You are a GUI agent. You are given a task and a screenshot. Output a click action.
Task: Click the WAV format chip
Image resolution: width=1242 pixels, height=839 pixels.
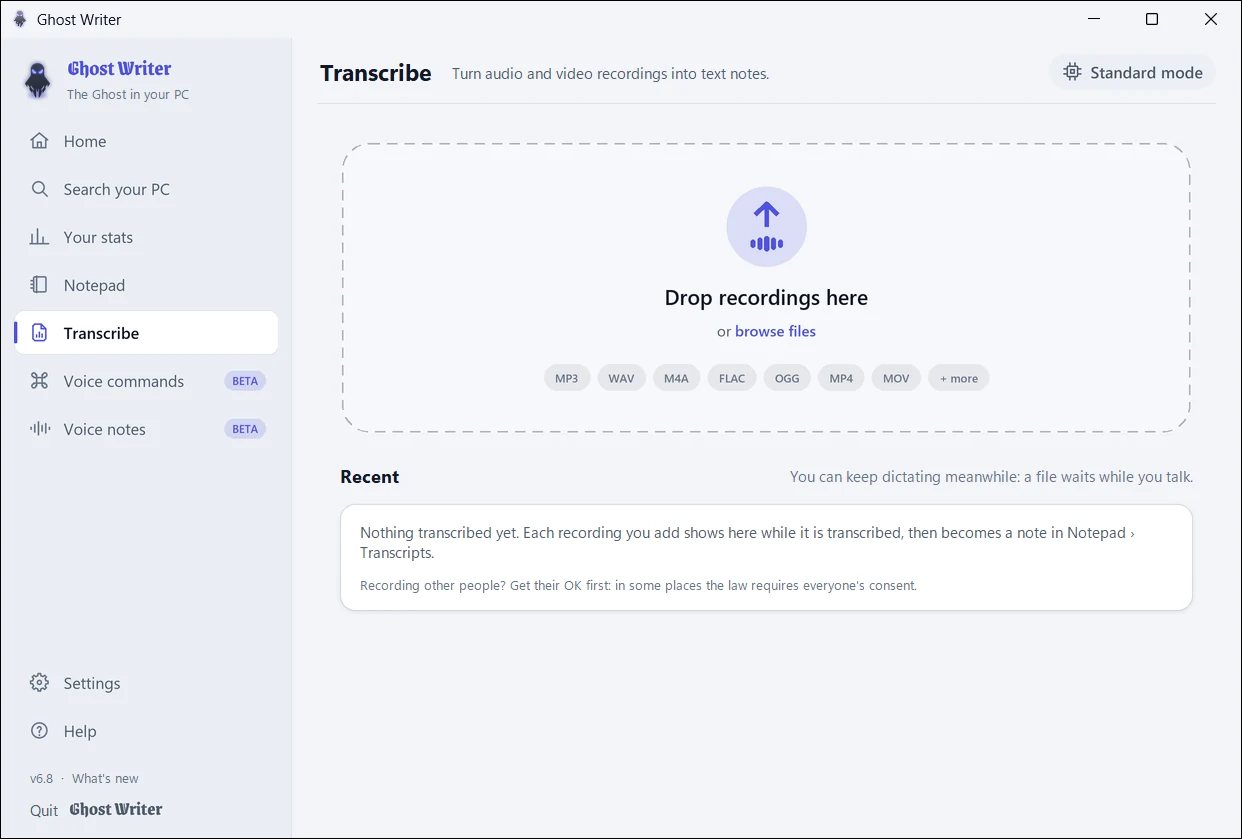(x=621, y=378)
